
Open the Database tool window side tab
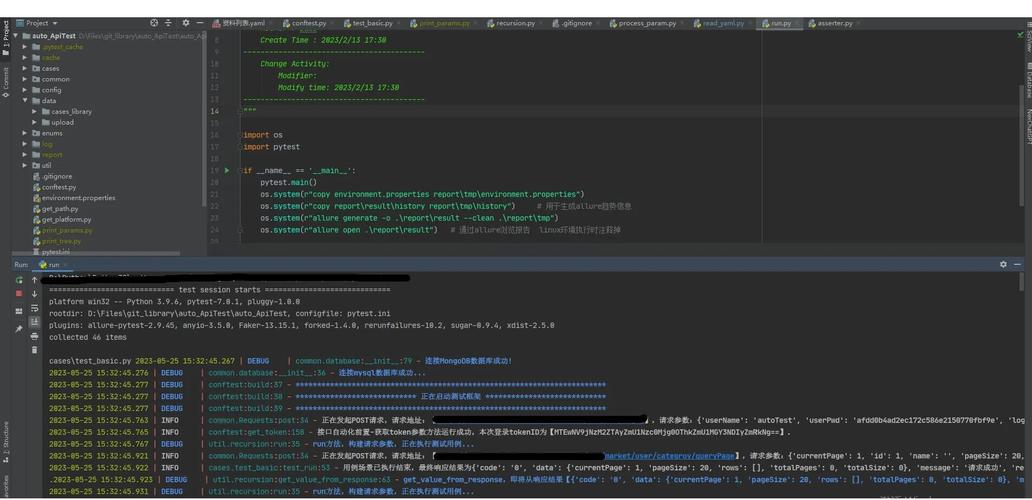tap(1027, 79)
